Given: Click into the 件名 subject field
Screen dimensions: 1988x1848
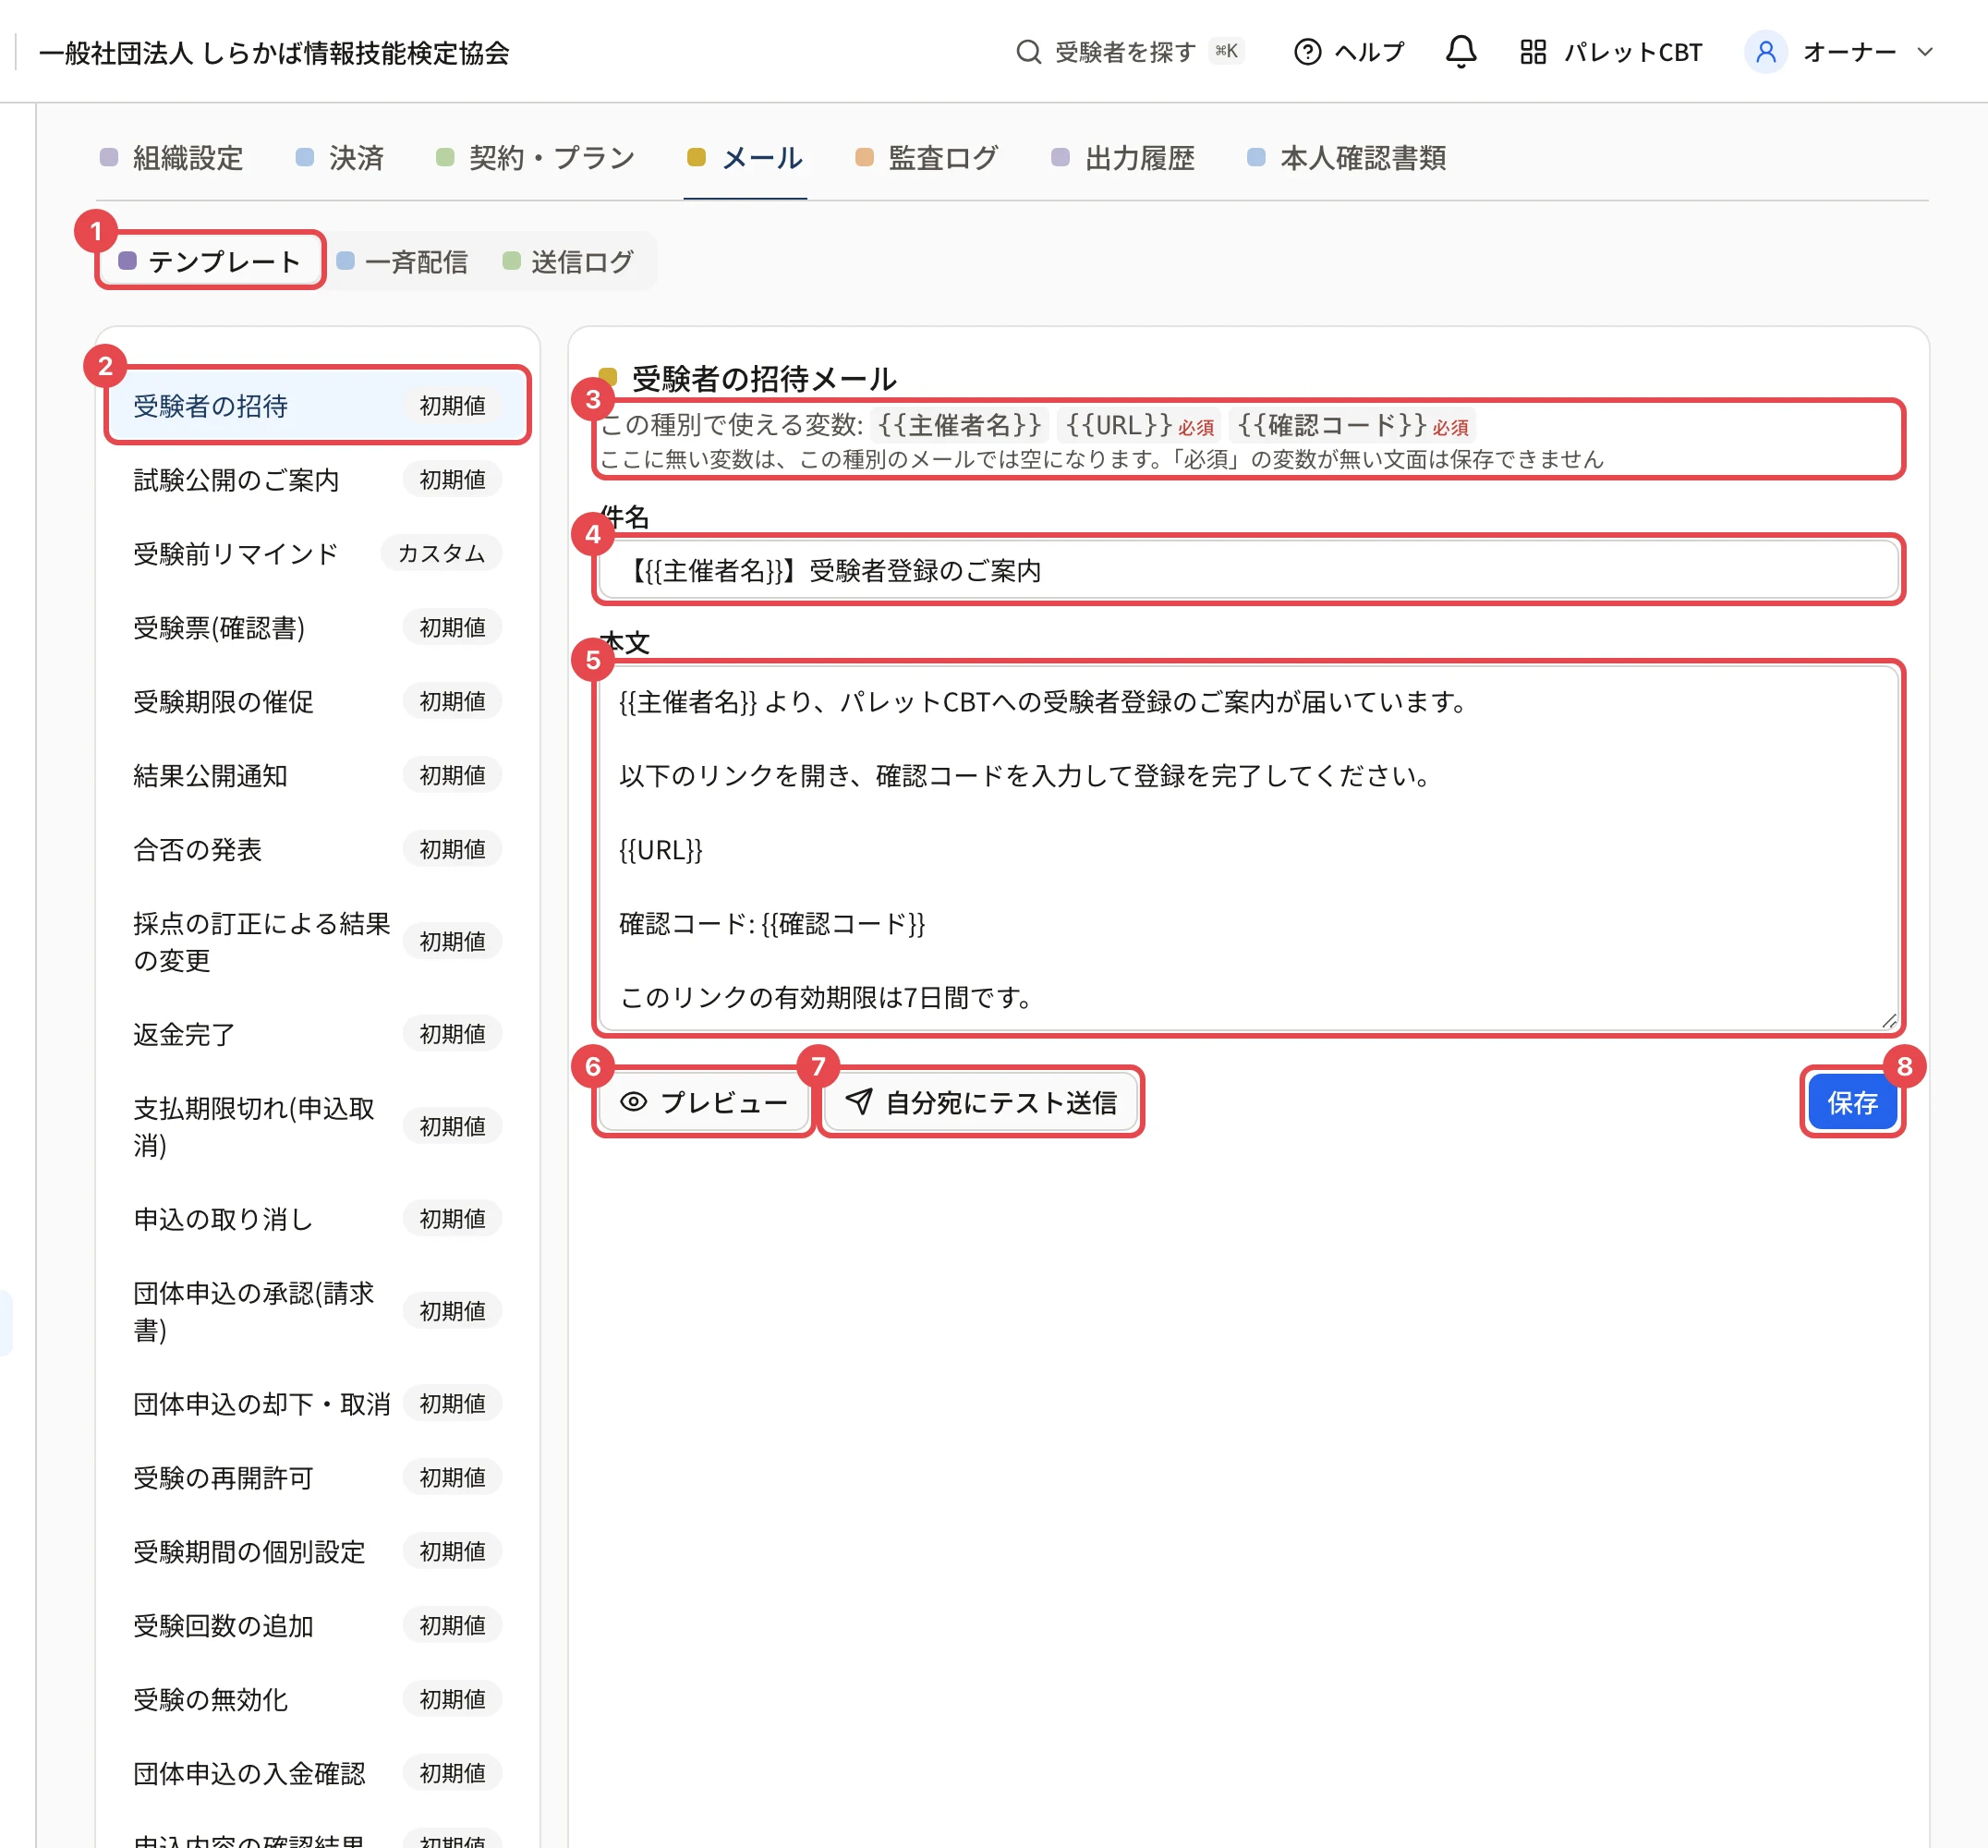Looking at the screenshot, I should pyautogui.click(x=1248, y=570).
